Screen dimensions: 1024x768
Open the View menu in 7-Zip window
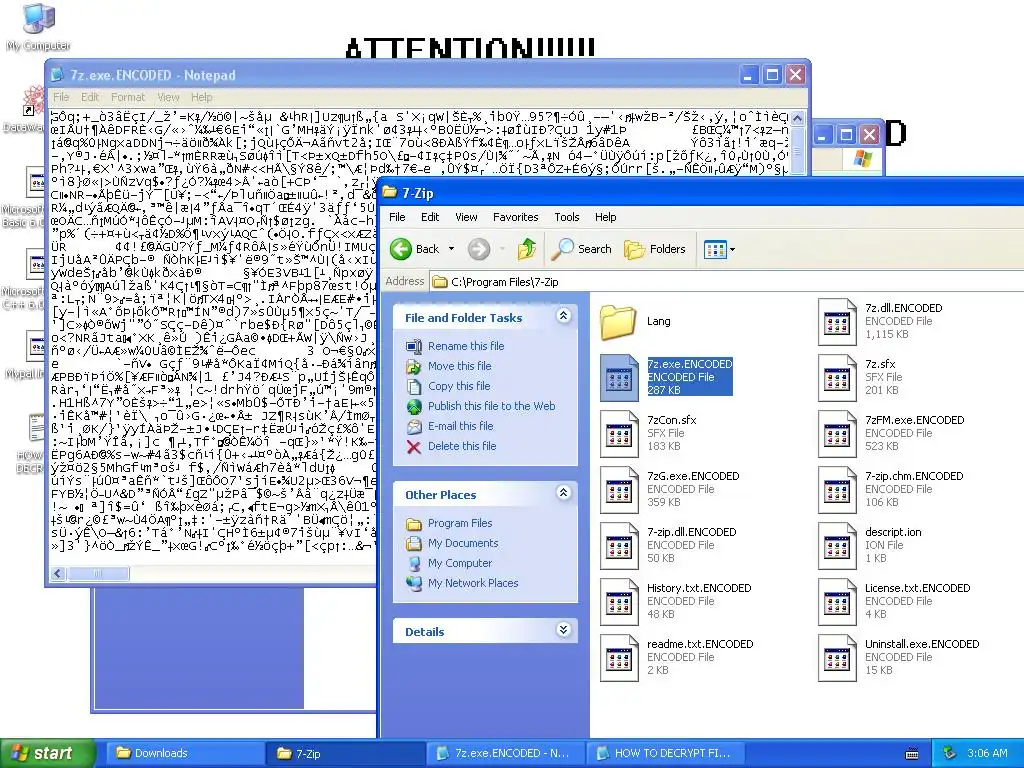466,217
